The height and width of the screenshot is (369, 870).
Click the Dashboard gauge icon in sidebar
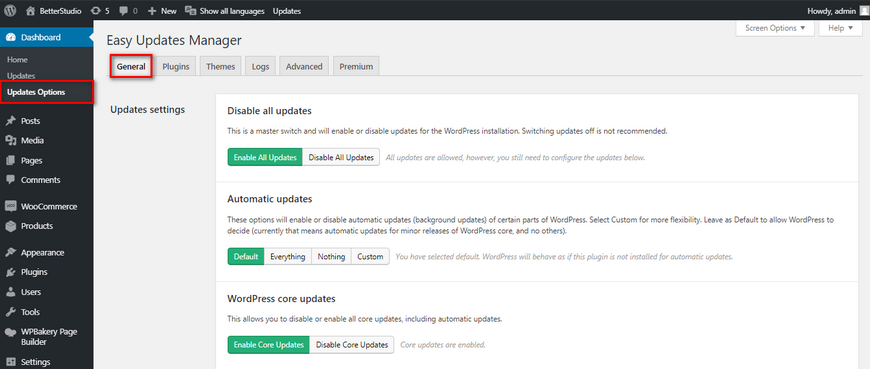[x=11, y=37]
